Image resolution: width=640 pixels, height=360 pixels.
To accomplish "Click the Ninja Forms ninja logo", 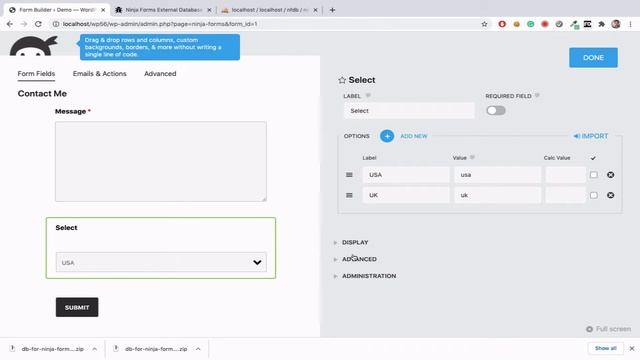I will click(33, 46).
